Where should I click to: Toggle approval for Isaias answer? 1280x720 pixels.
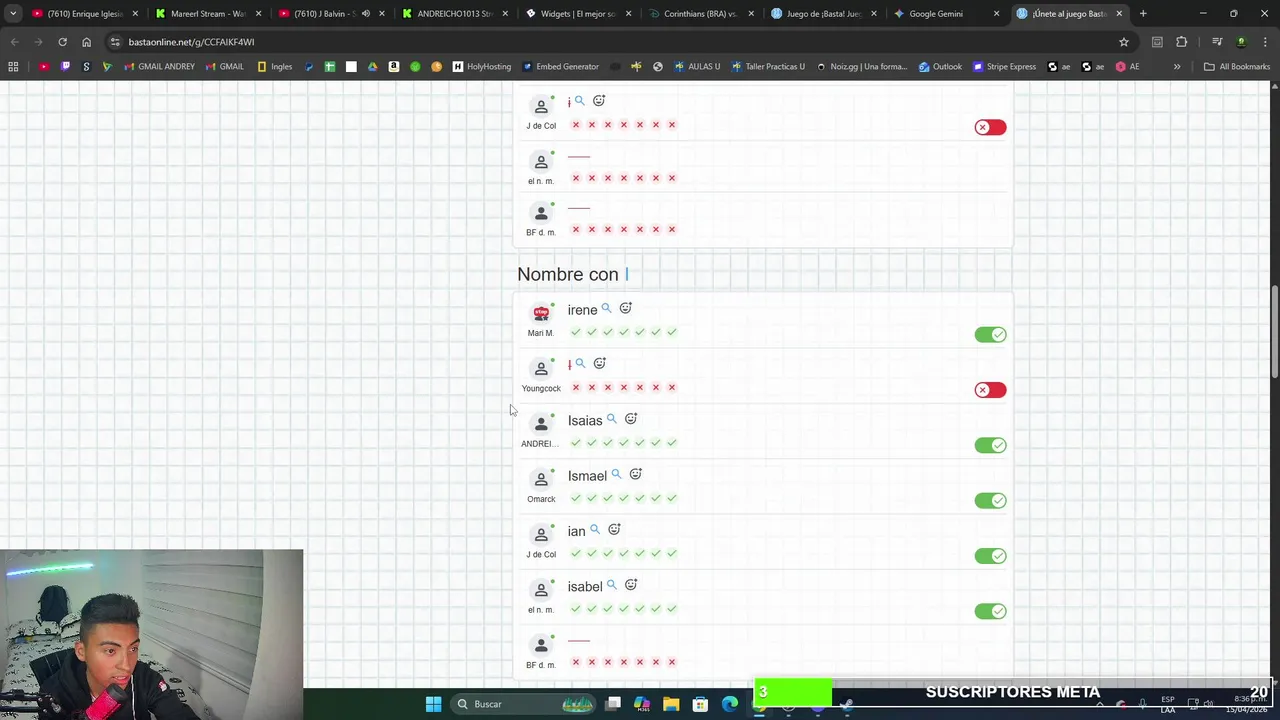[x=990, y=445]
